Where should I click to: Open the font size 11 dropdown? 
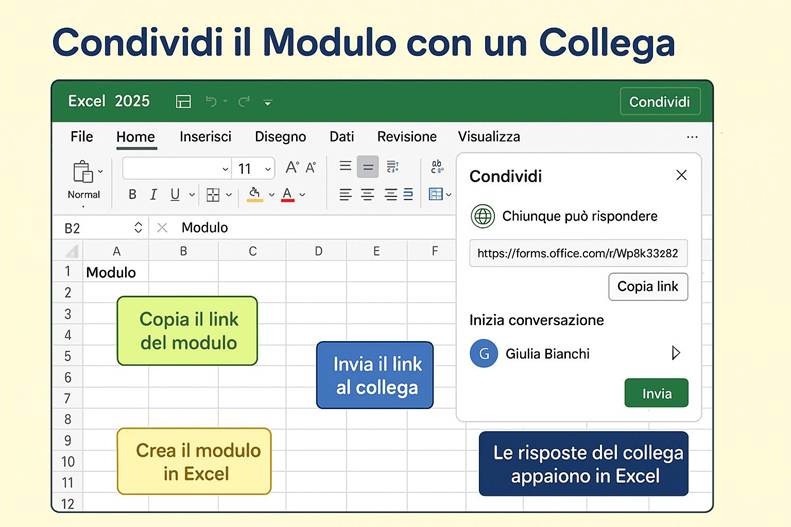pos(254,168)
